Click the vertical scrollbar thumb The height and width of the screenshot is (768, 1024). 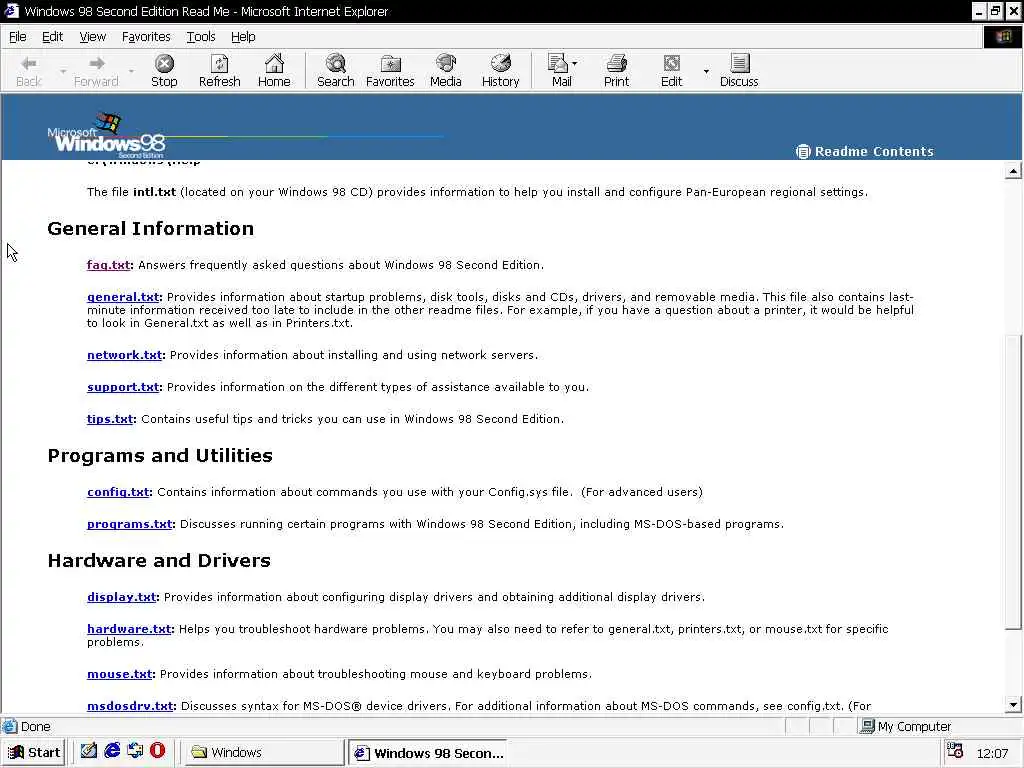(1013, 482)
